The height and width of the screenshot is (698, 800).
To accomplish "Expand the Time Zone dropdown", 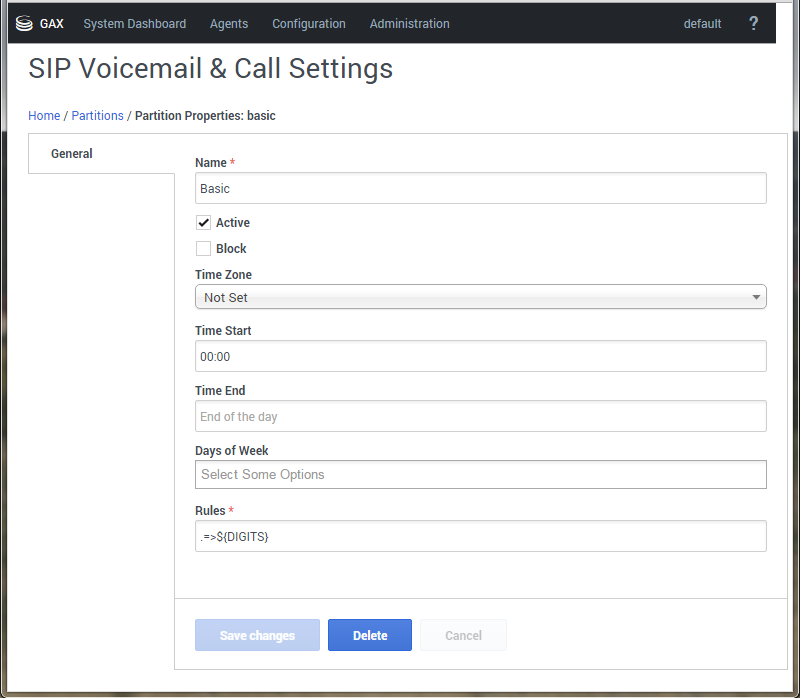I will 480,297.
